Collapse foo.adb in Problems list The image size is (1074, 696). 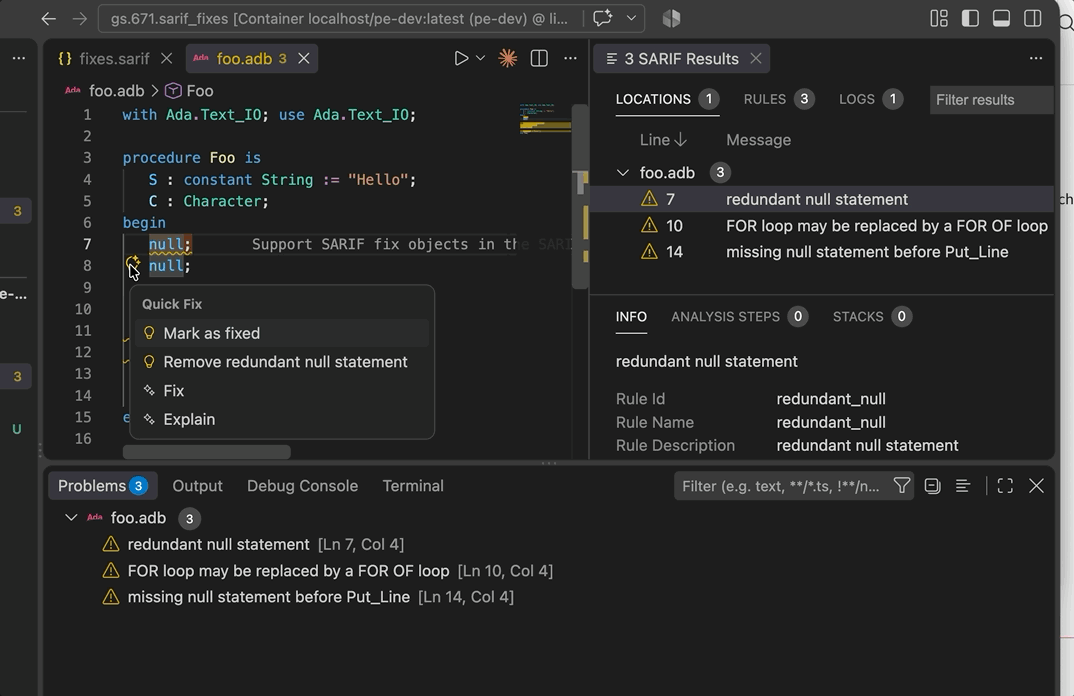click(71, 518)
